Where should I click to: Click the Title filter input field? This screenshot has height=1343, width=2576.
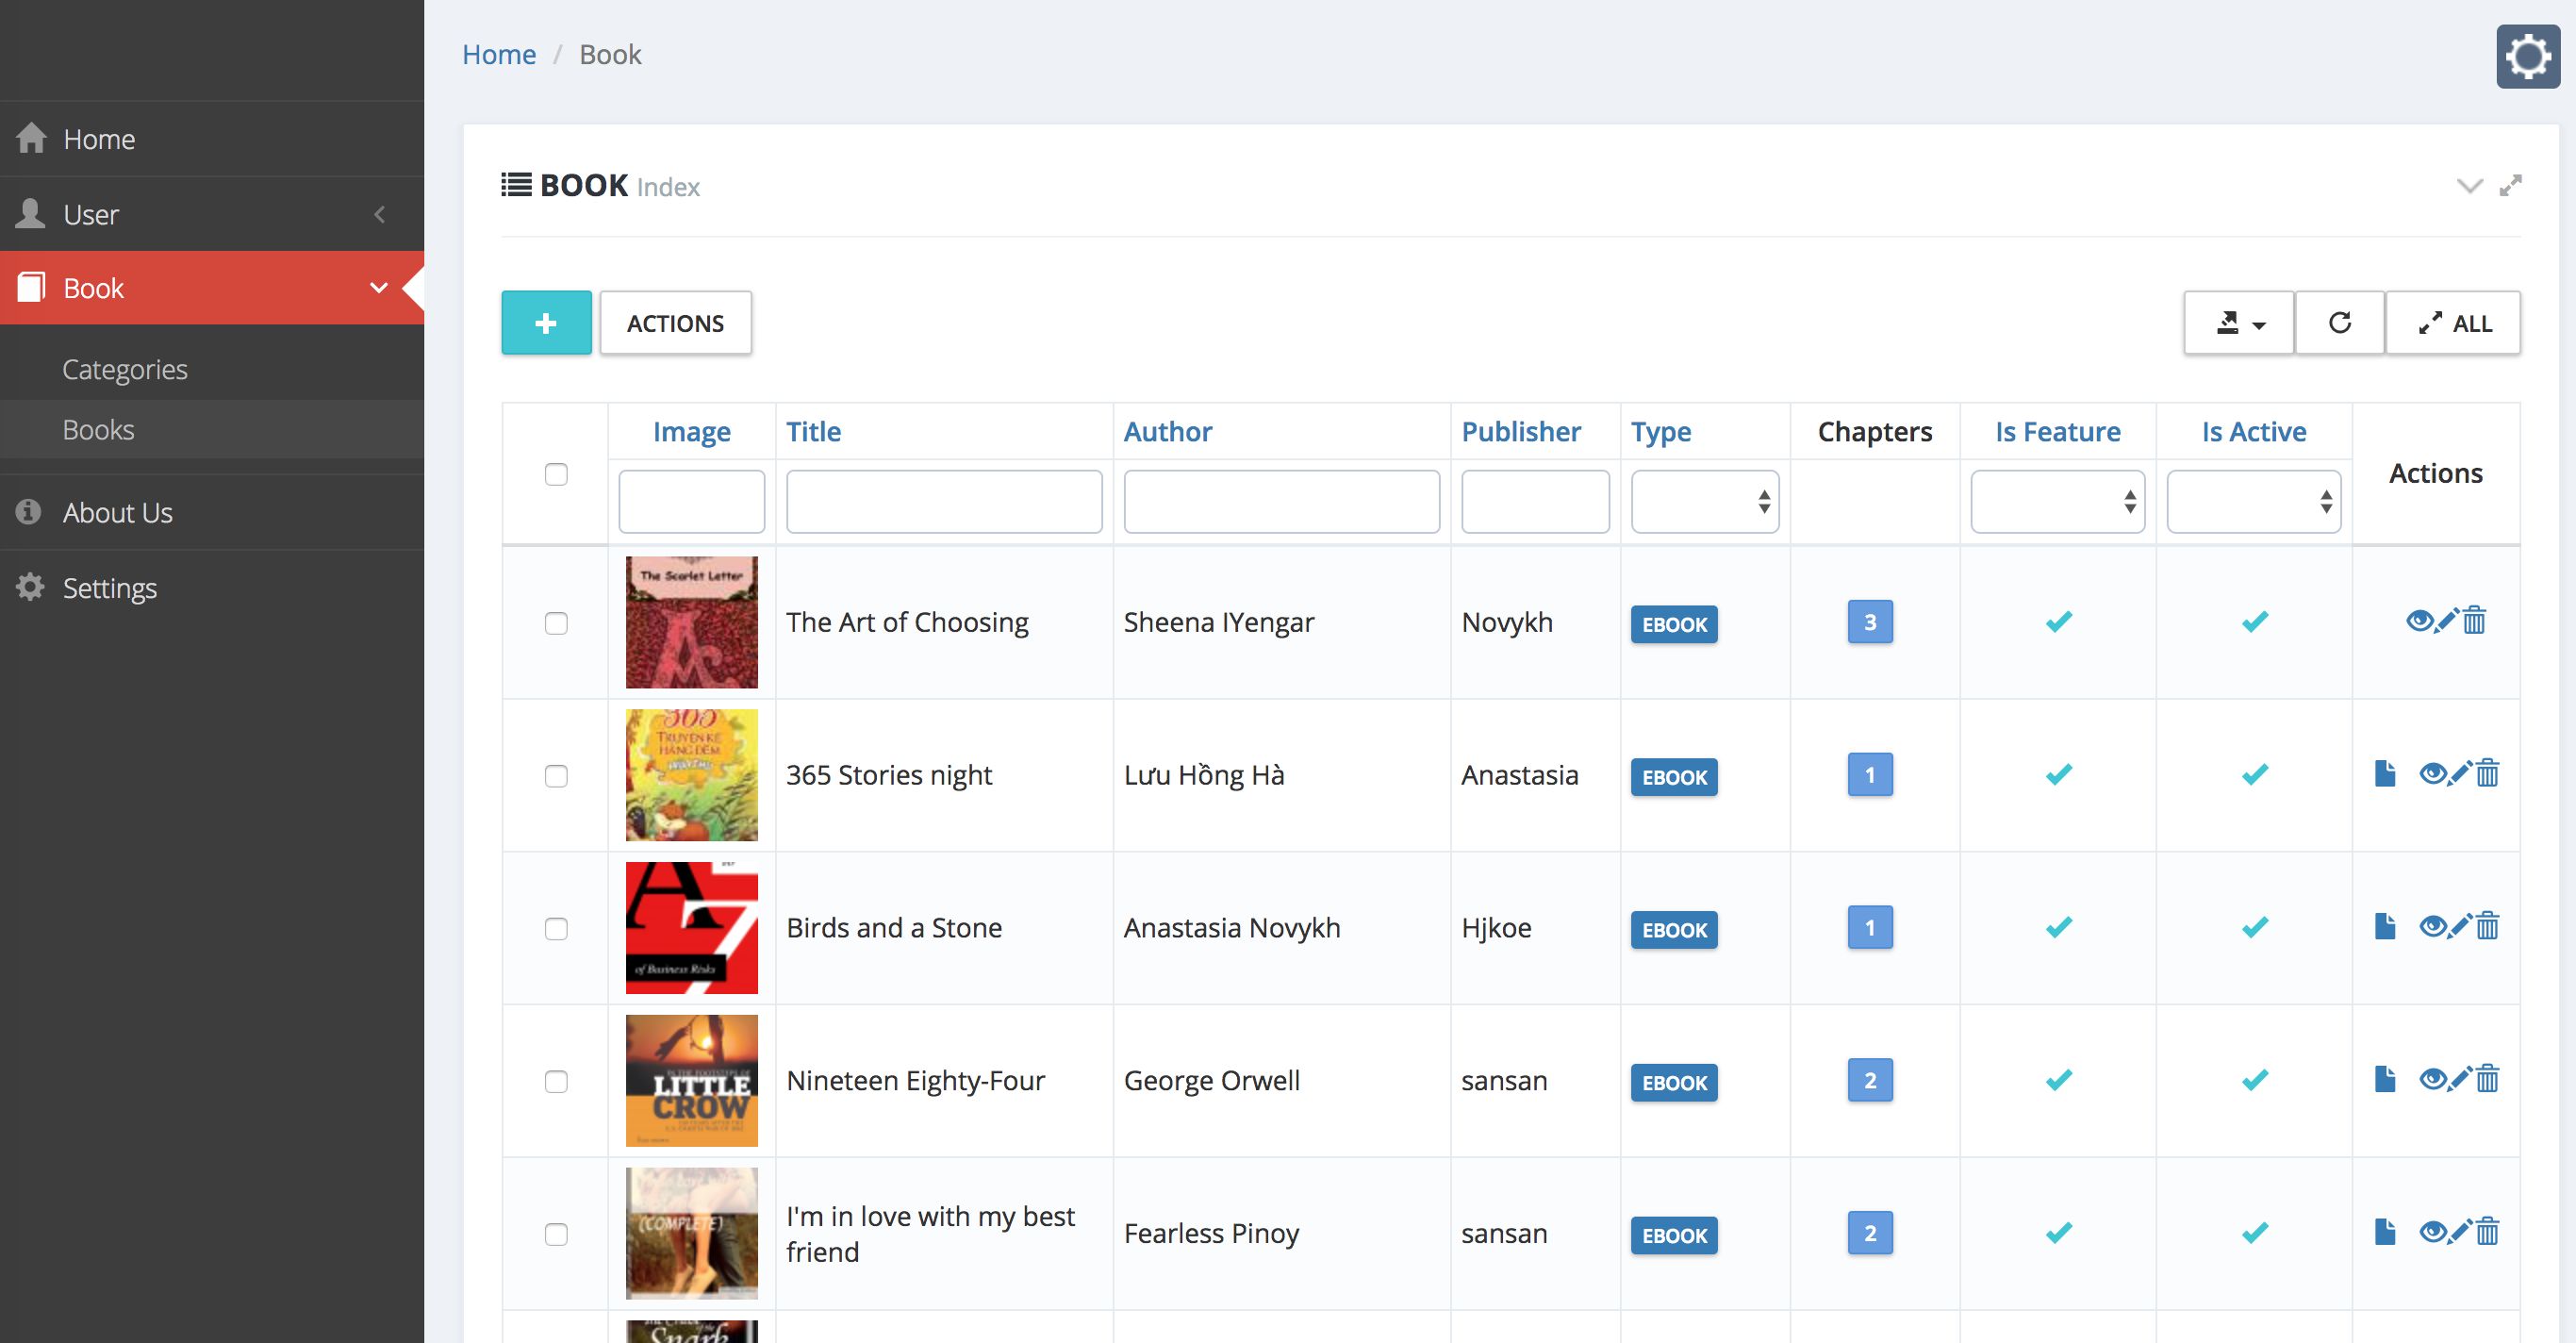[x=943, y=501]
